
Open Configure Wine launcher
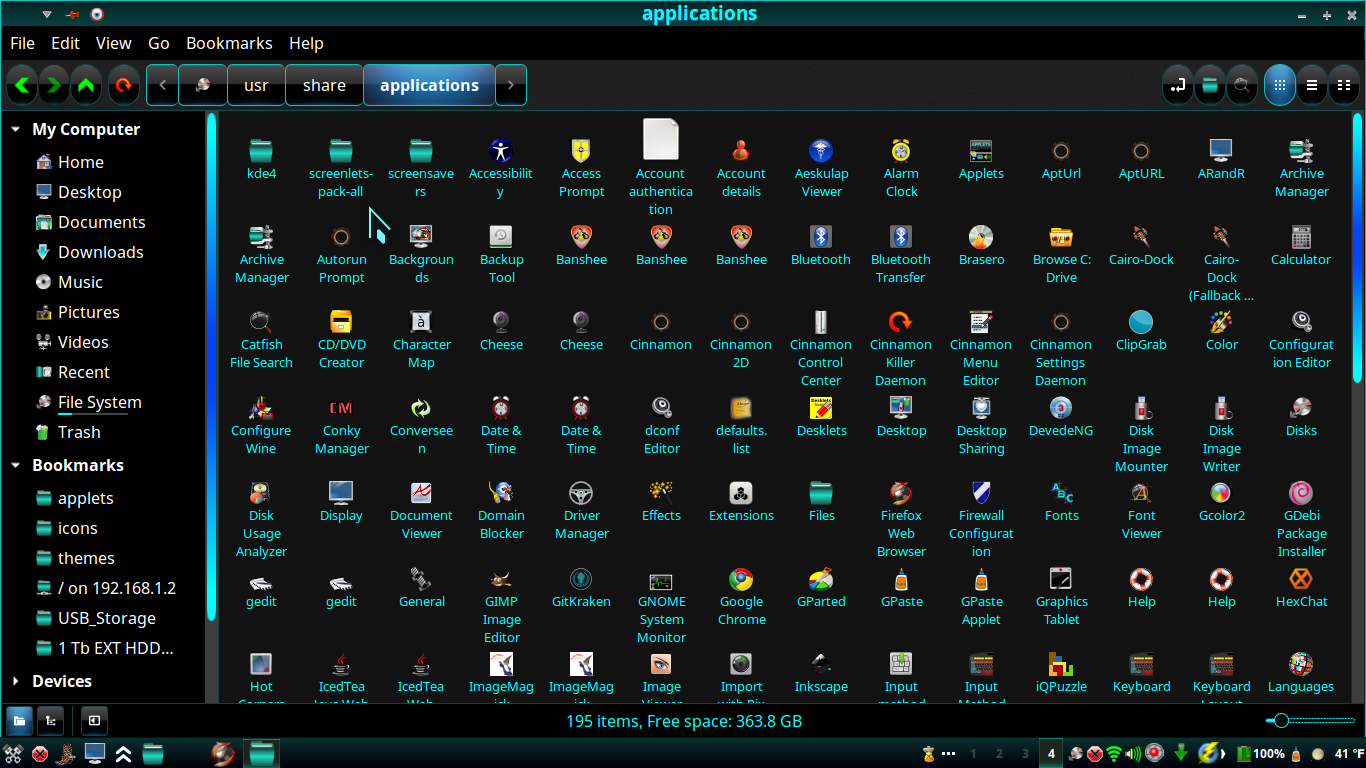(261, 407)
